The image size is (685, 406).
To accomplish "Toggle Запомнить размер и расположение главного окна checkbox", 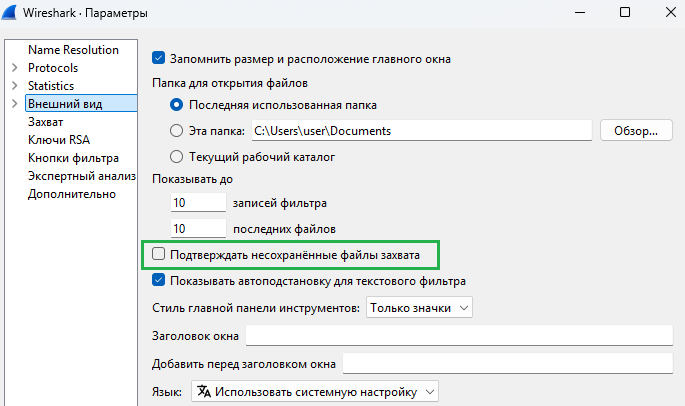I will [158, 58].
